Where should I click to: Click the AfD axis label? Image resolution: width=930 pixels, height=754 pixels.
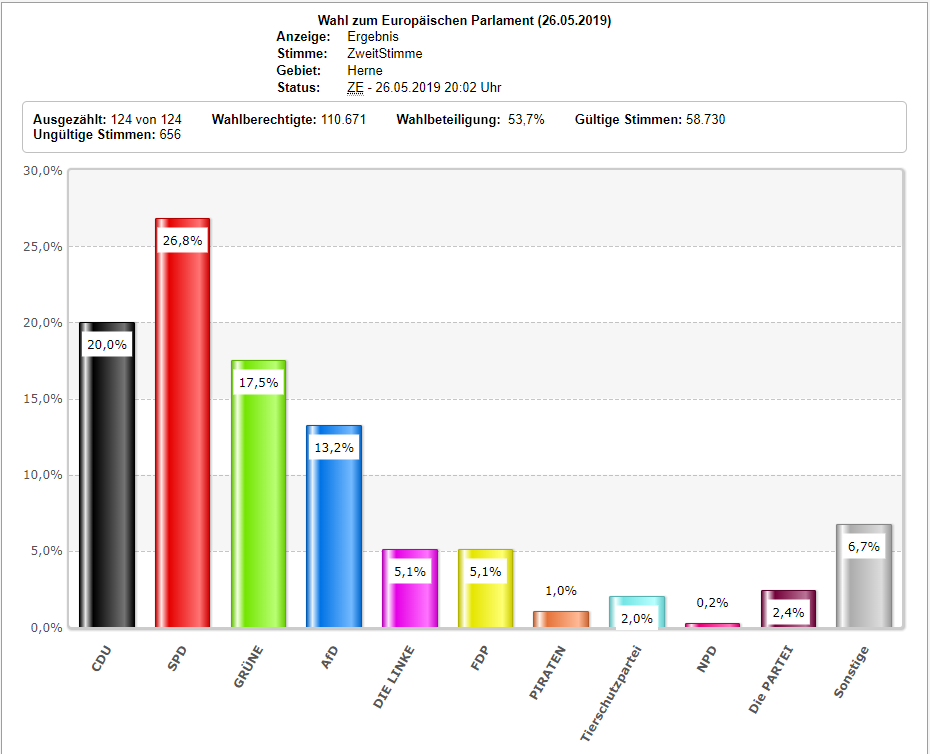pos(329,658)
